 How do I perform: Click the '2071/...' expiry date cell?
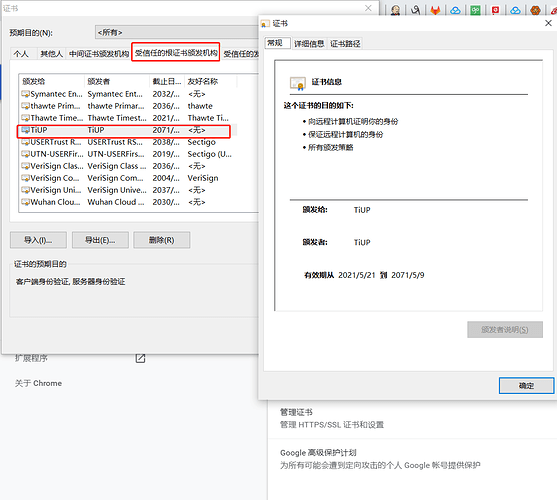click(x=166, y=130)
